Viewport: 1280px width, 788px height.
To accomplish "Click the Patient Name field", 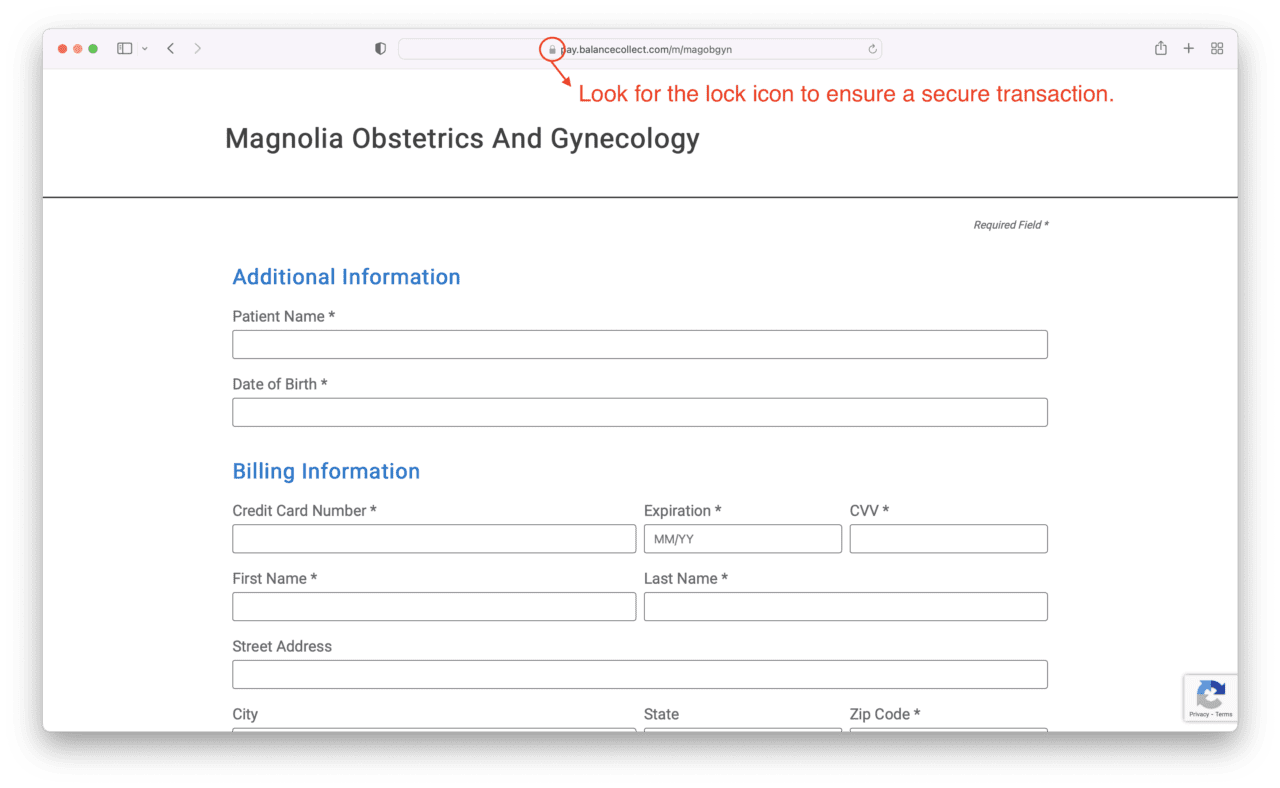I will pos(640,344).
